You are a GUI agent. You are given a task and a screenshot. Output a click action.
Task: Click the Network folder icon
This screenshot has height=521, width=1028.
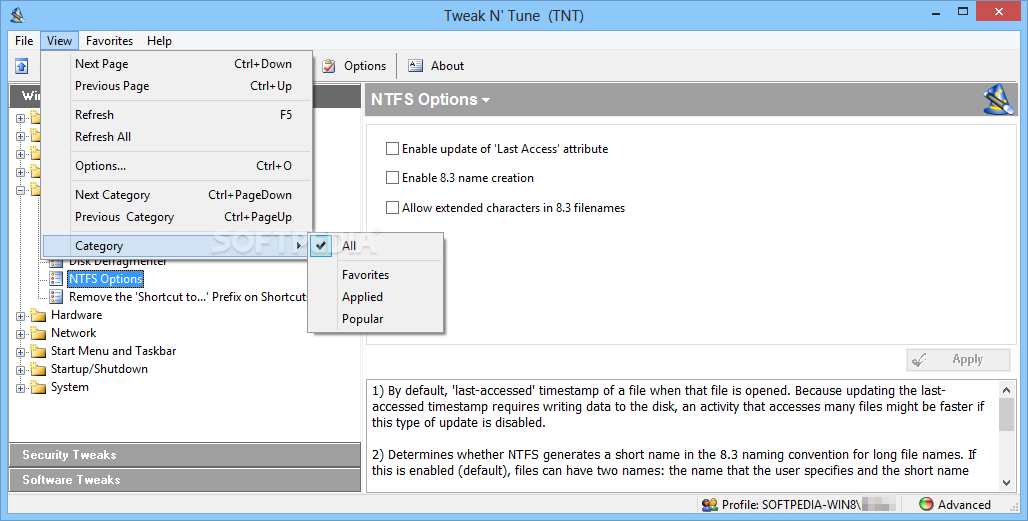[x=39, y=333]
